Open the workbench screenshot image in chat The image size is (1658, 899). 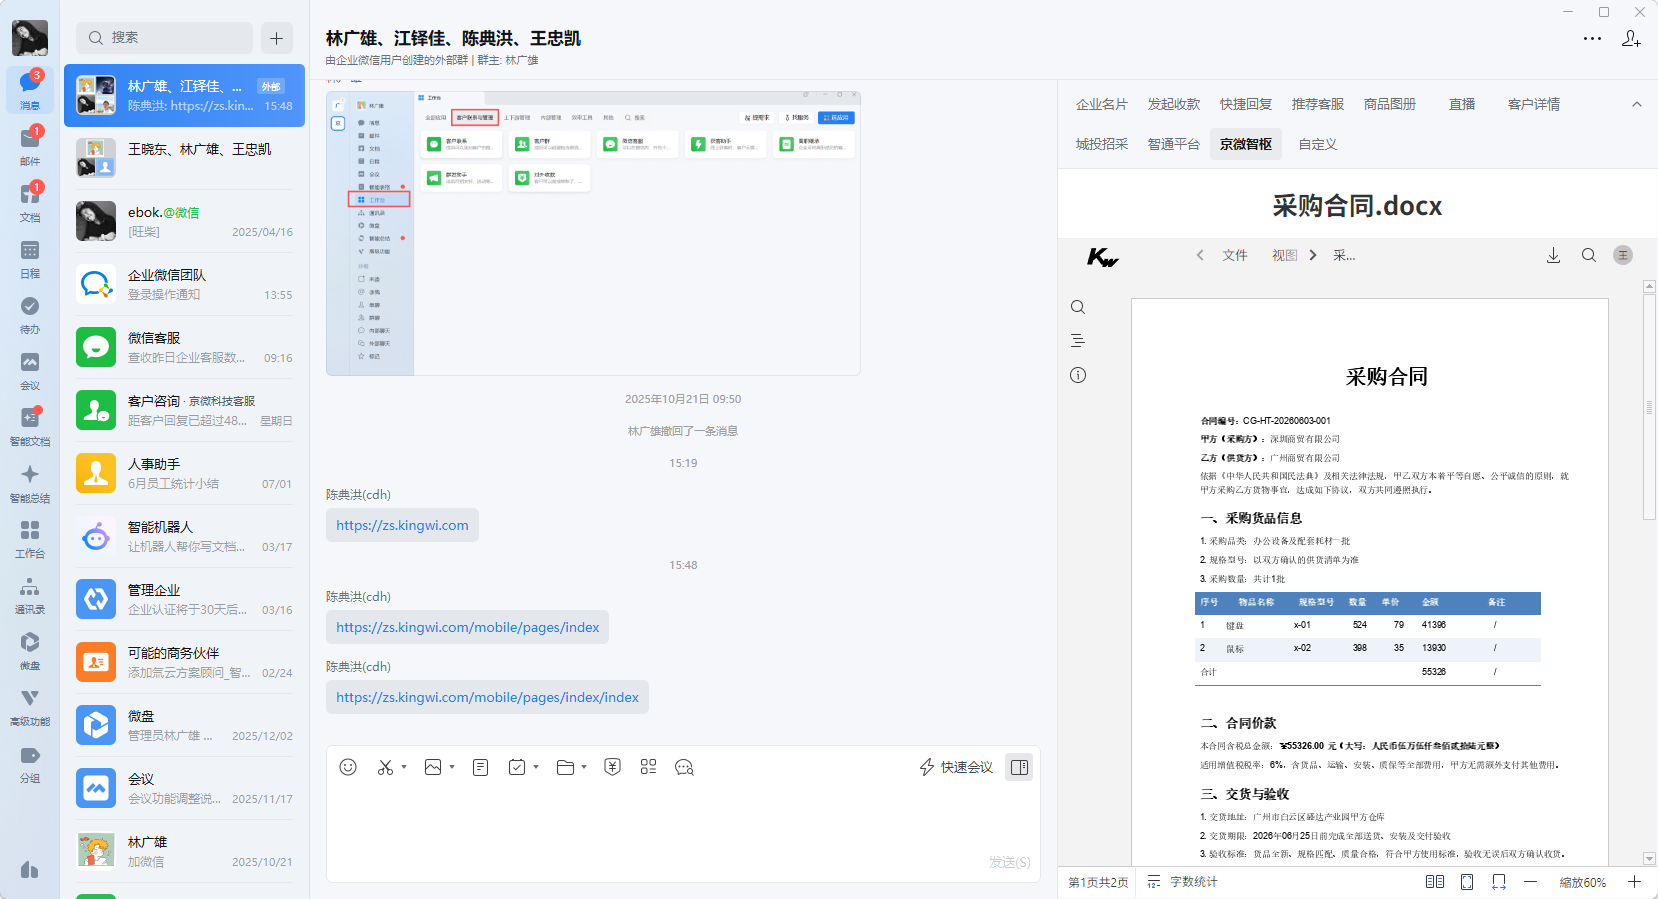tap(593, 233)
